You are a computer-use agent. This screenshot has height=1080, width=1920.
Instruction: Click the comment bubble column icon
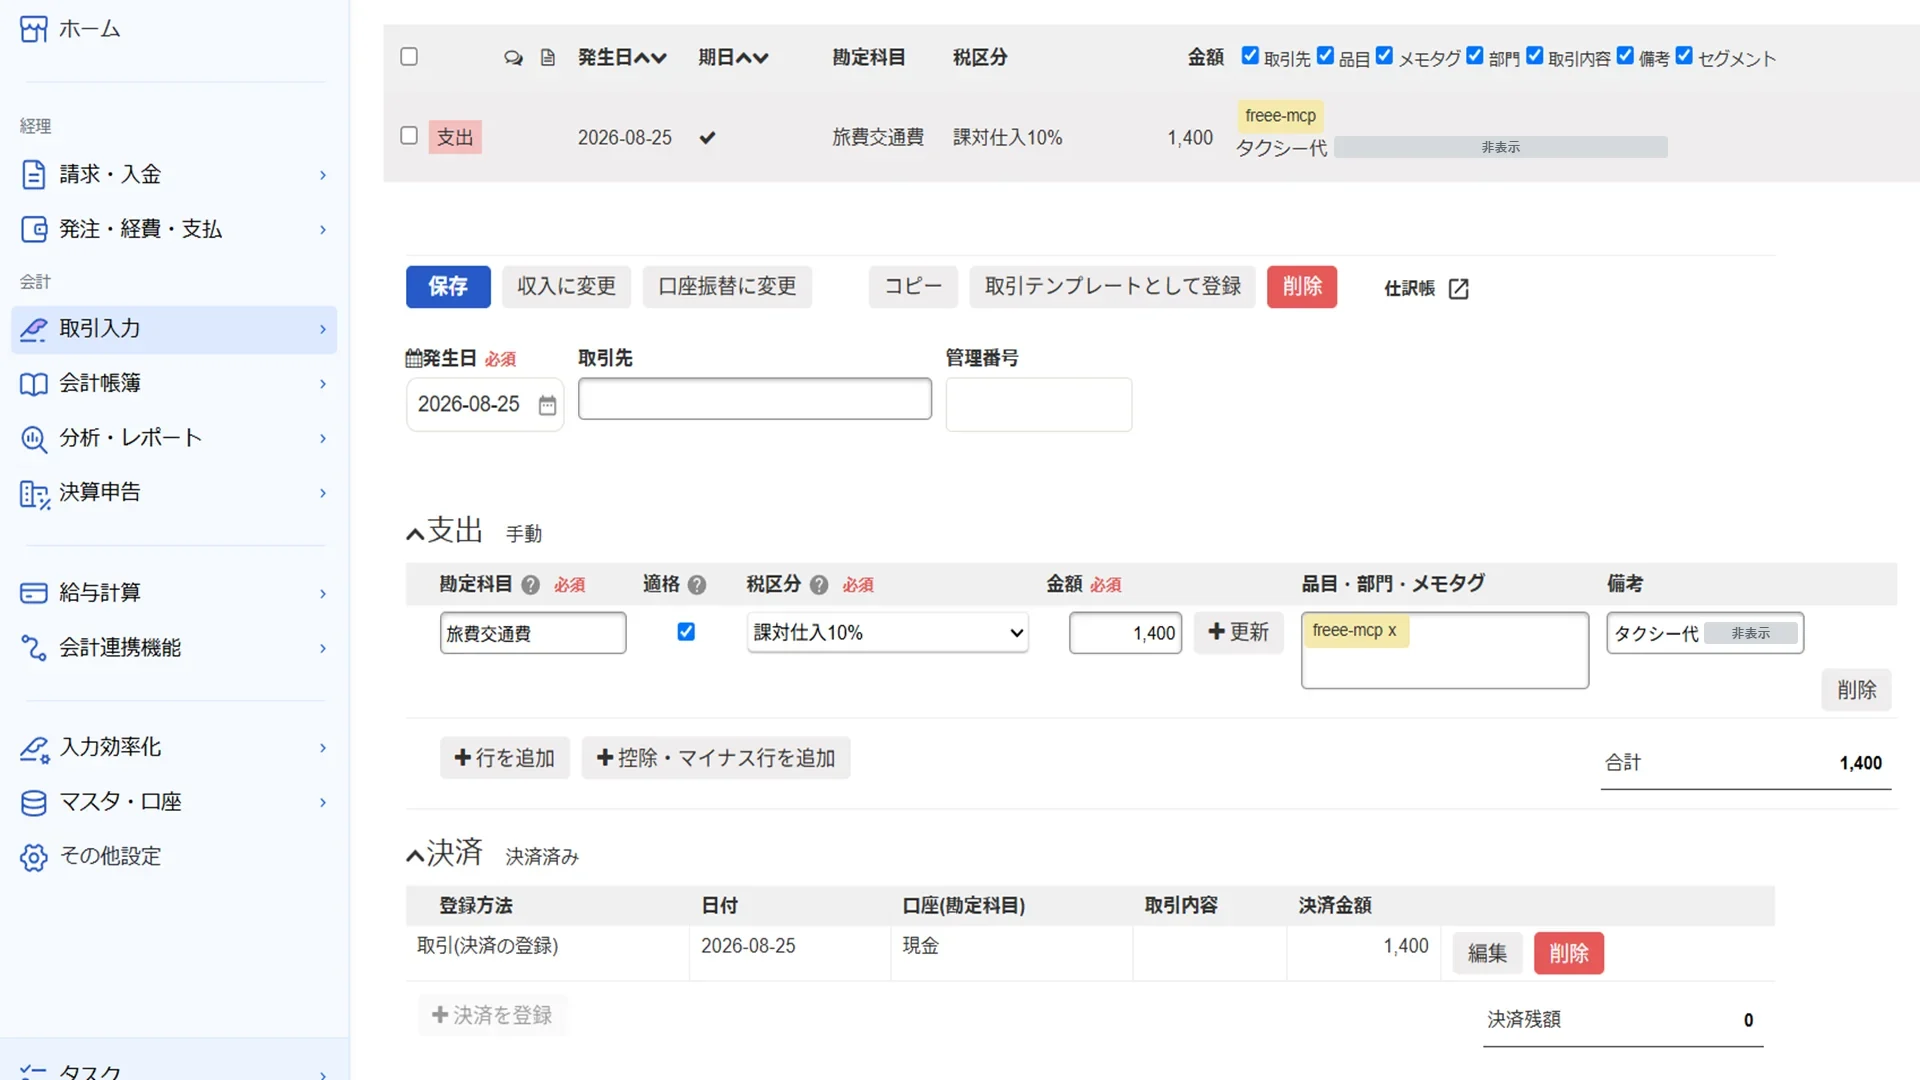(513, 58)
